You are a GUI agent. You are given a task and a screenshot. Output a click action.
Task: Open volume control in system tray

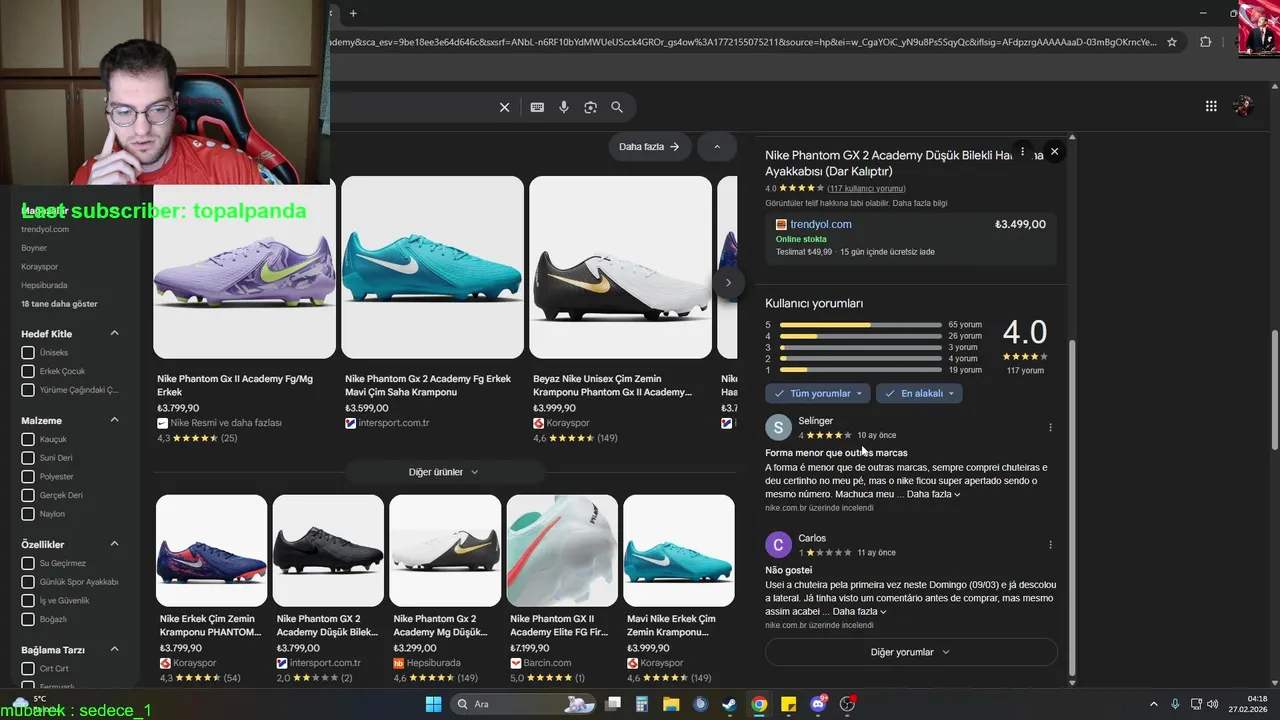1212,704
